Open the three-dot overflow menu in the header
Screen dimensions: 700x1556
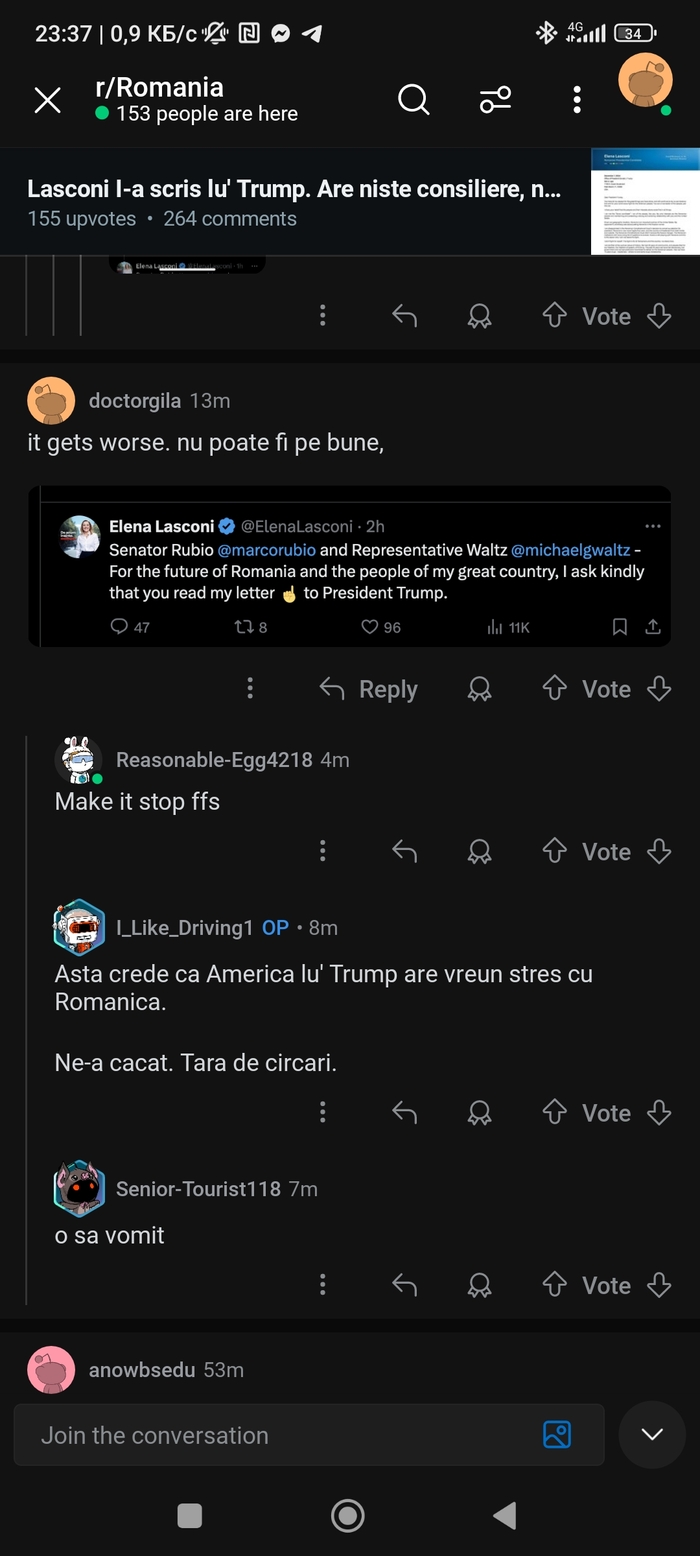577,99
